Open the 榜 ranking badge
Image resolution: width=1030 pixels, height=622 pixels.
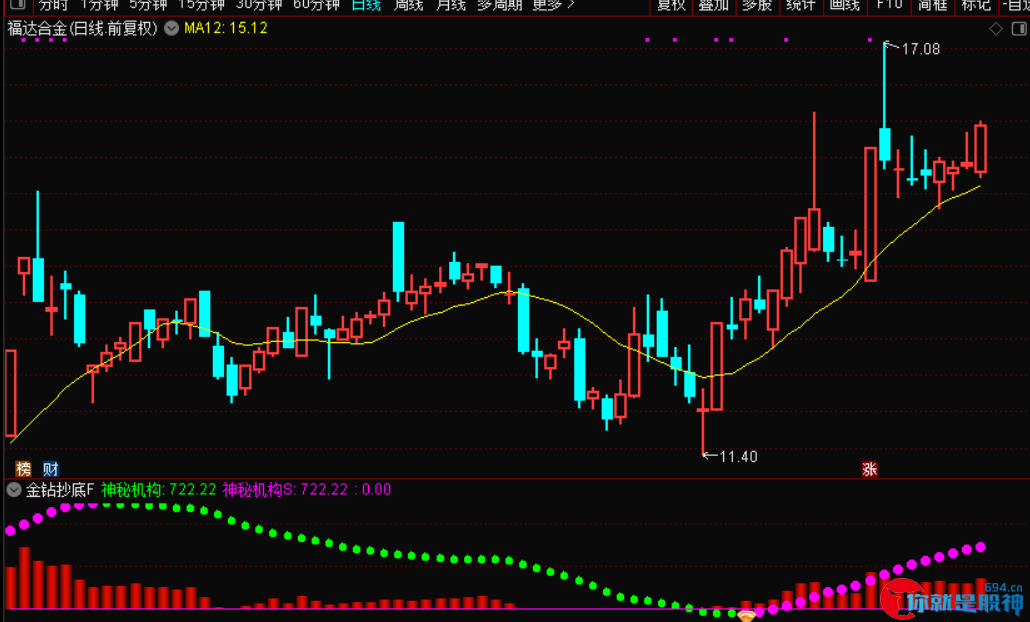point(24,468)
